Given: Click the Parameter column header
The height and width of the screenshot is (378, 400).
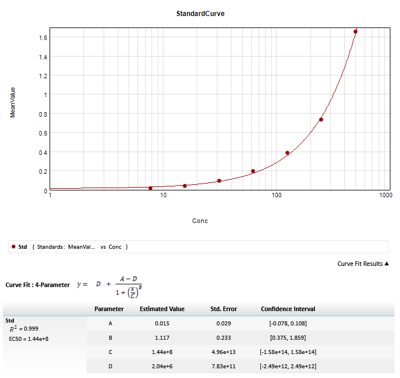Looking at the screenshot, I should (109, 309).
